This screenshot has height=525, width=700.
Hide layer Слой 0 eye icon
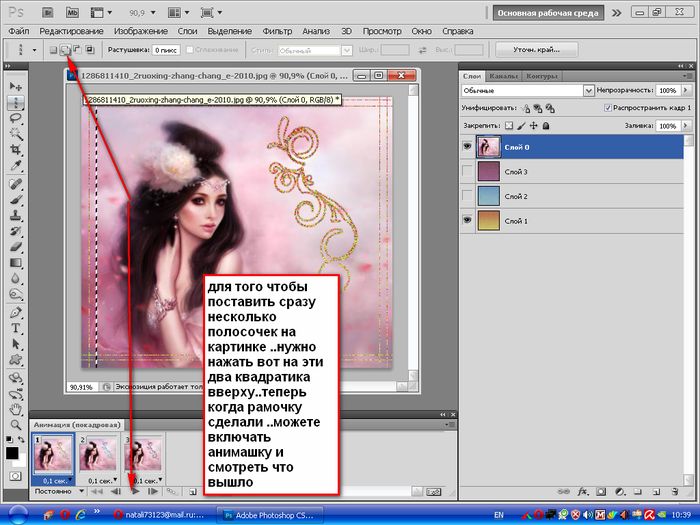467,146
